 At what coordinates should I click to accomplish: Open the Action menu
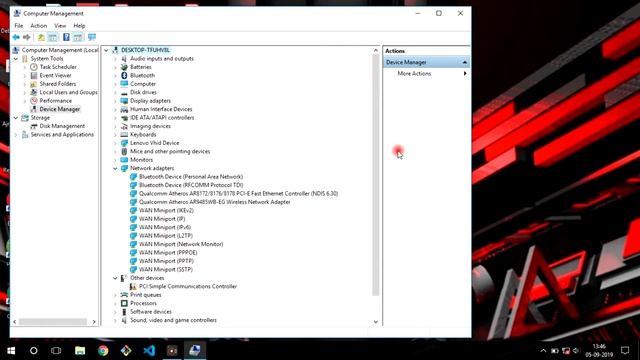click(39, 26)
